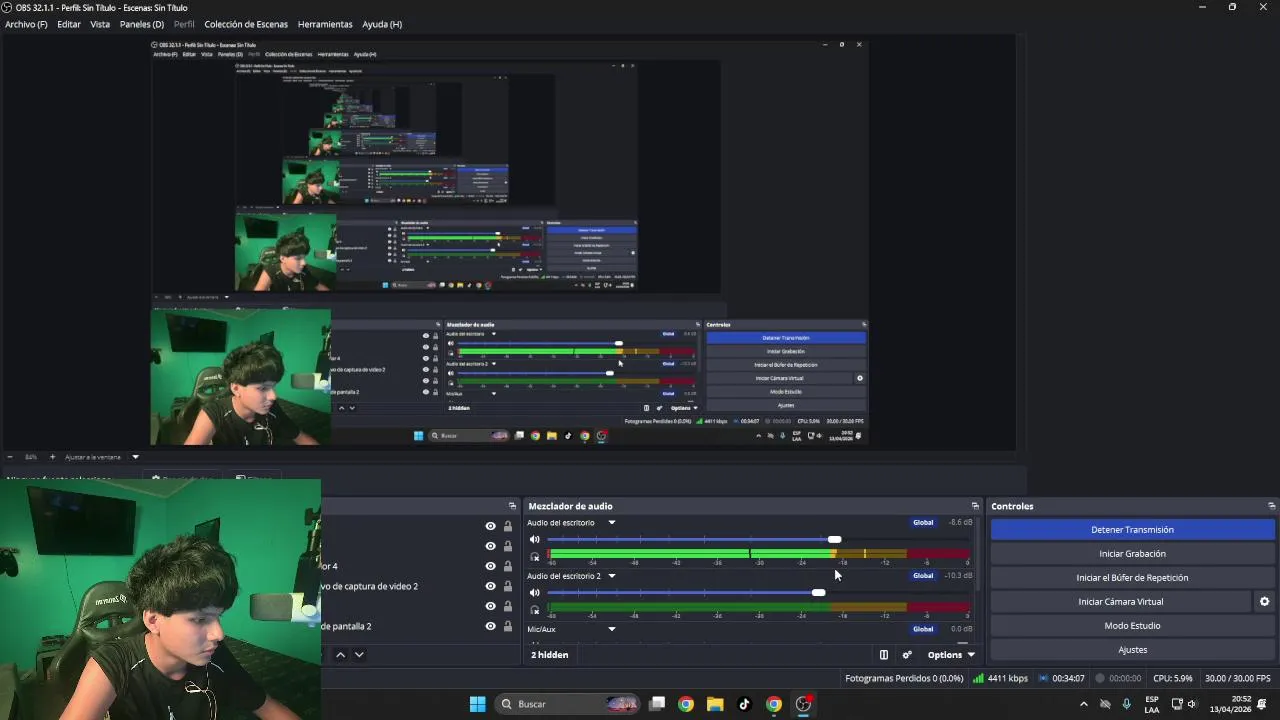
Task: Toggle the Global badge for Audio del escritorio 2
Action: (923, 575)
